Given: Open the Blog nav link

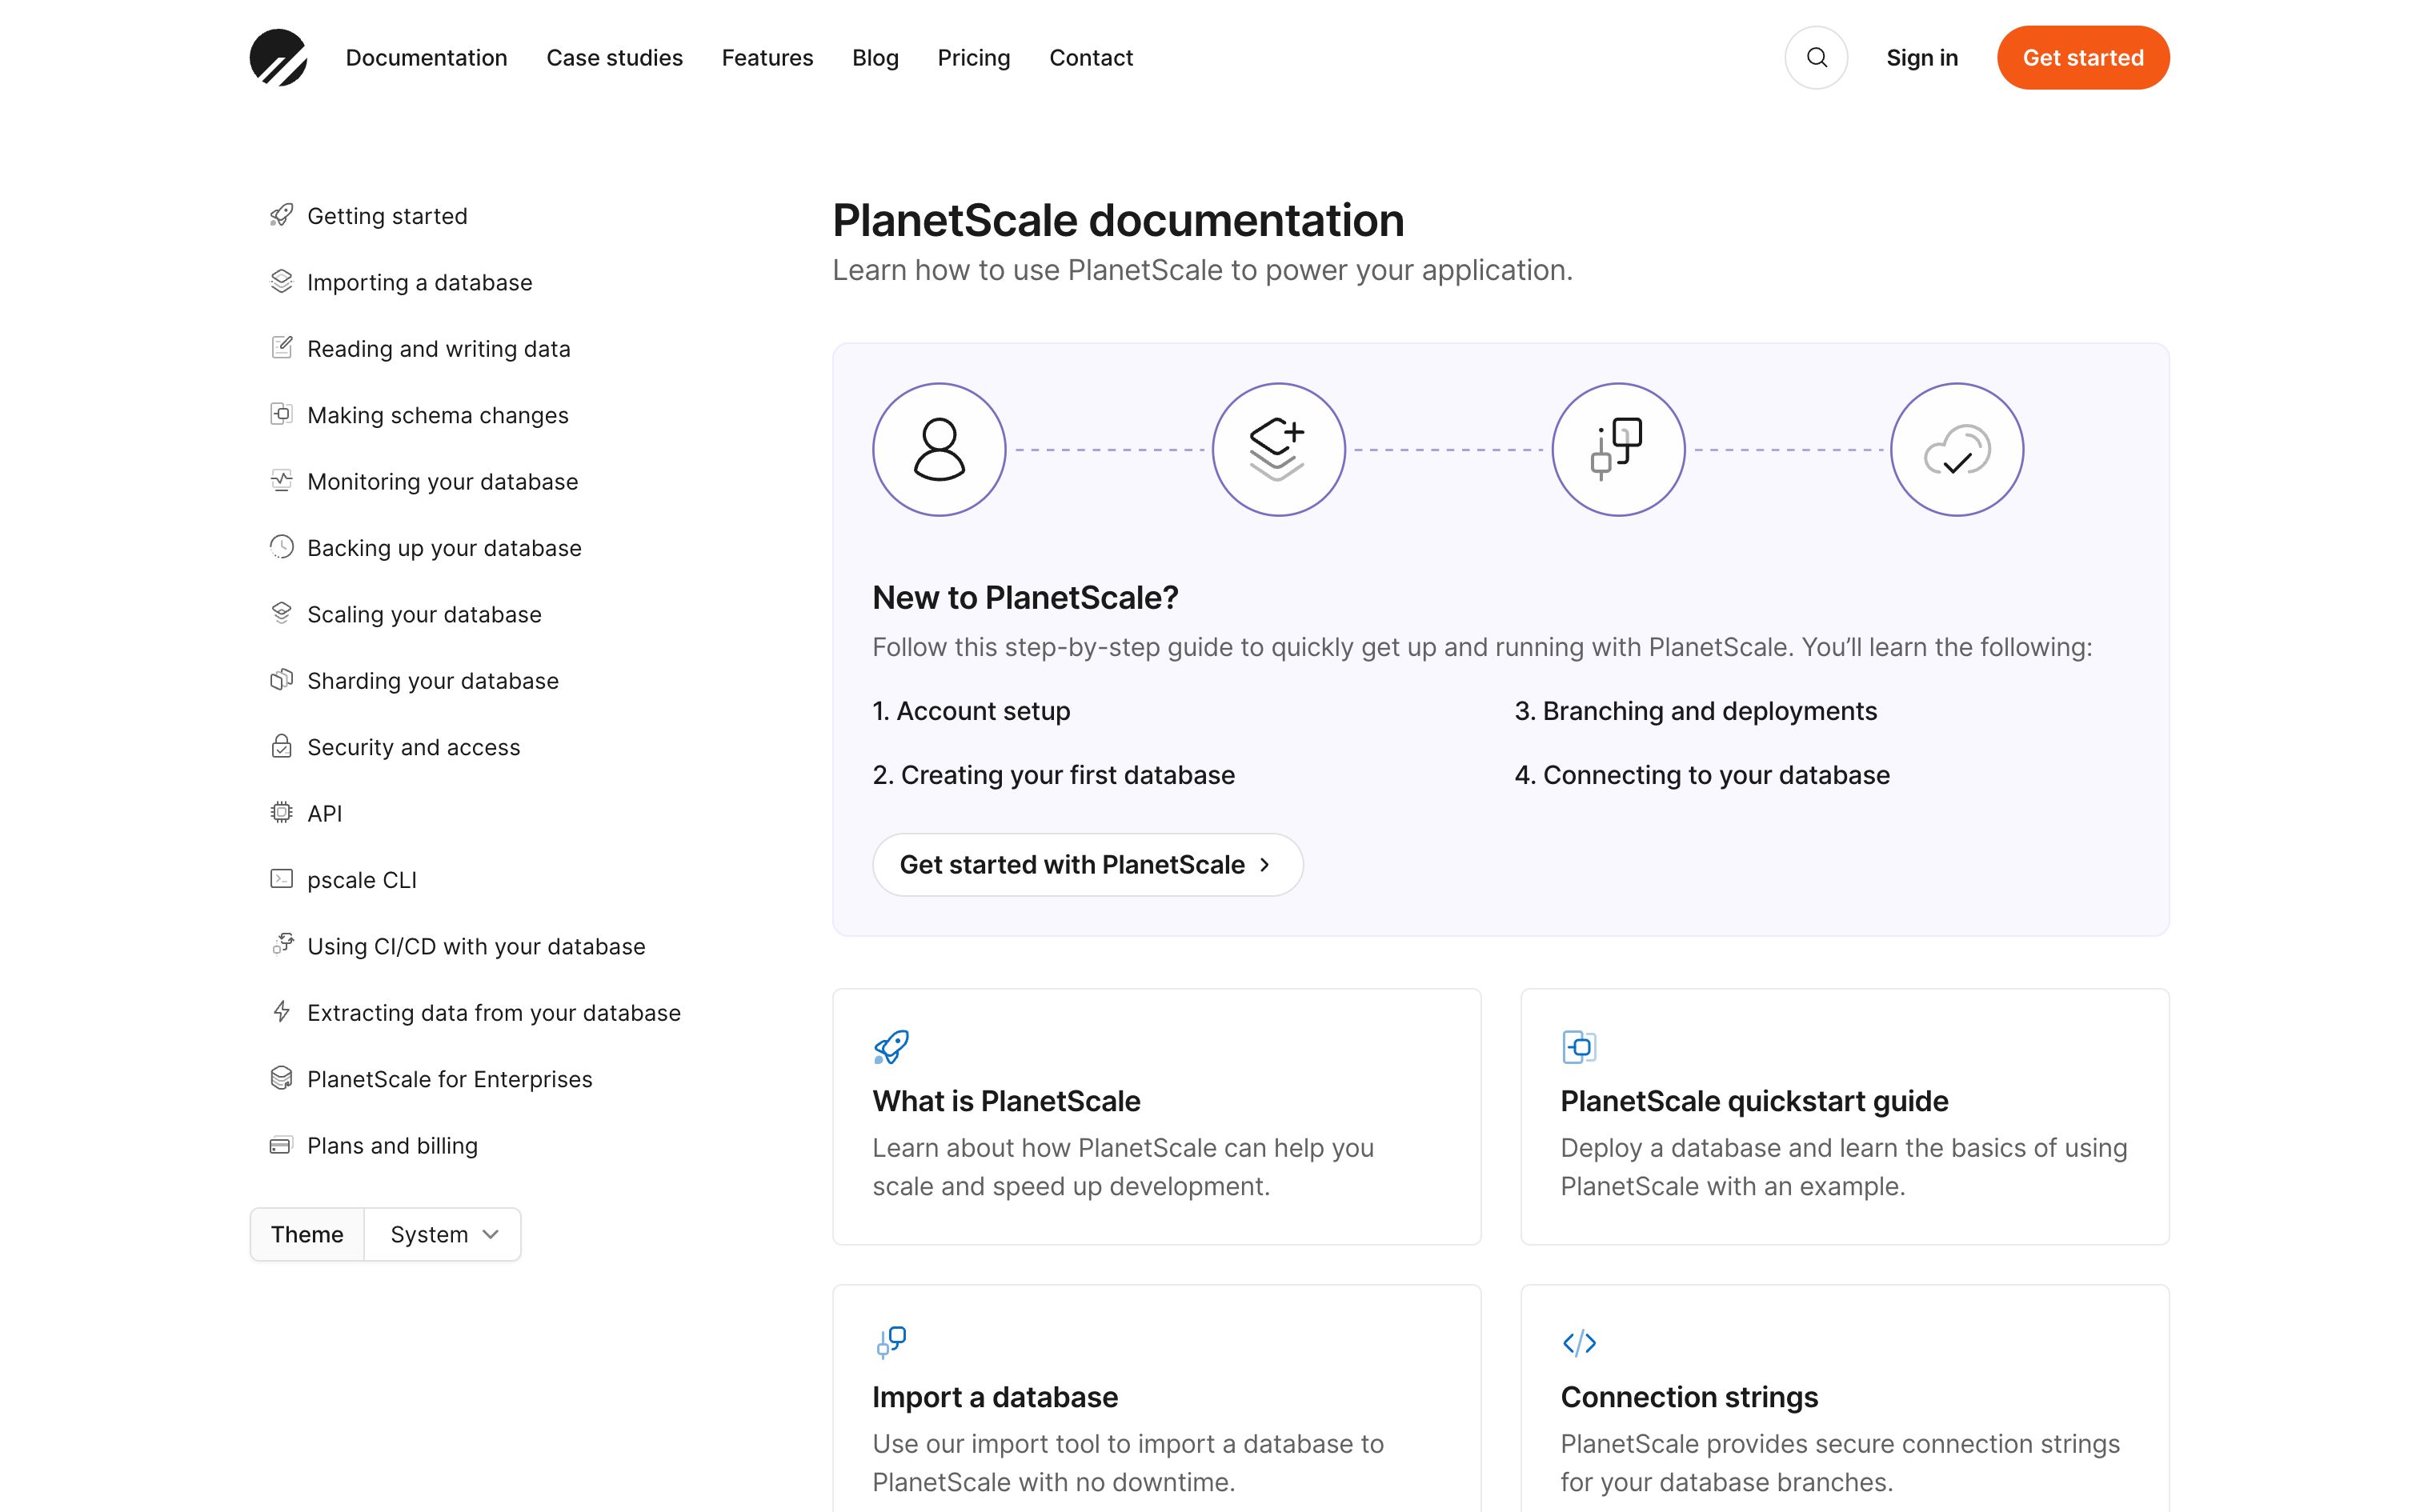Looking at the screenshot, I should pos(875,58).
